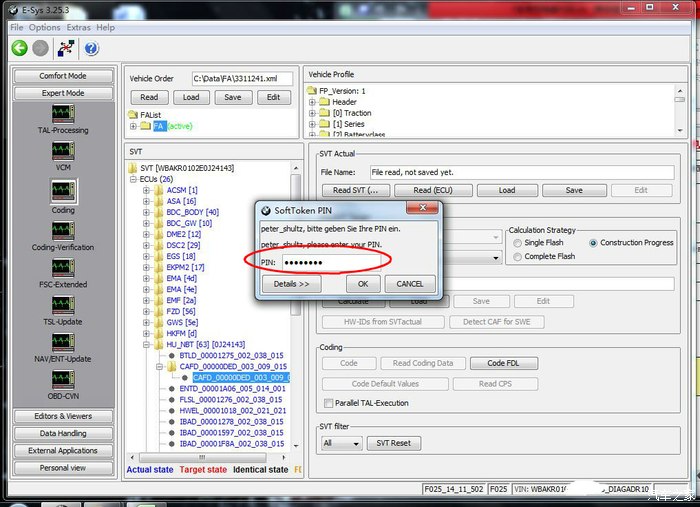Click the FAList folder icon
The height and width of the screenshot is (507, 700).
133,115
